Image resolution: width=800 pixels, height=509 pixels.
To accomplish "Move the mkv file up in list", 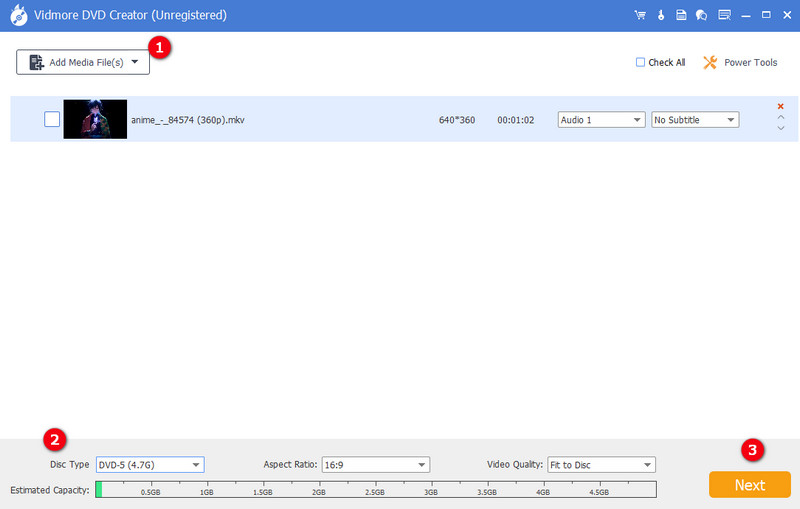I will pos(780,117).
